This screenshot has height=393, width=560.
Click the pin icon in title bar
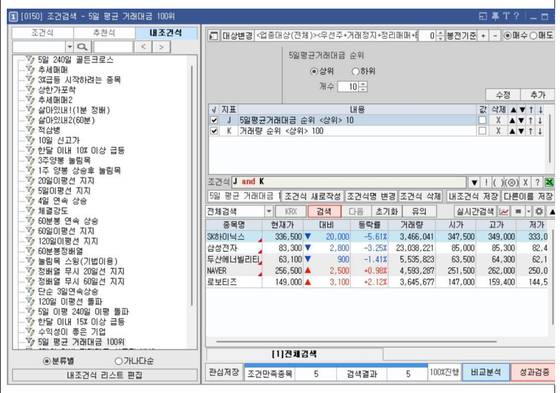pos(495,16)
